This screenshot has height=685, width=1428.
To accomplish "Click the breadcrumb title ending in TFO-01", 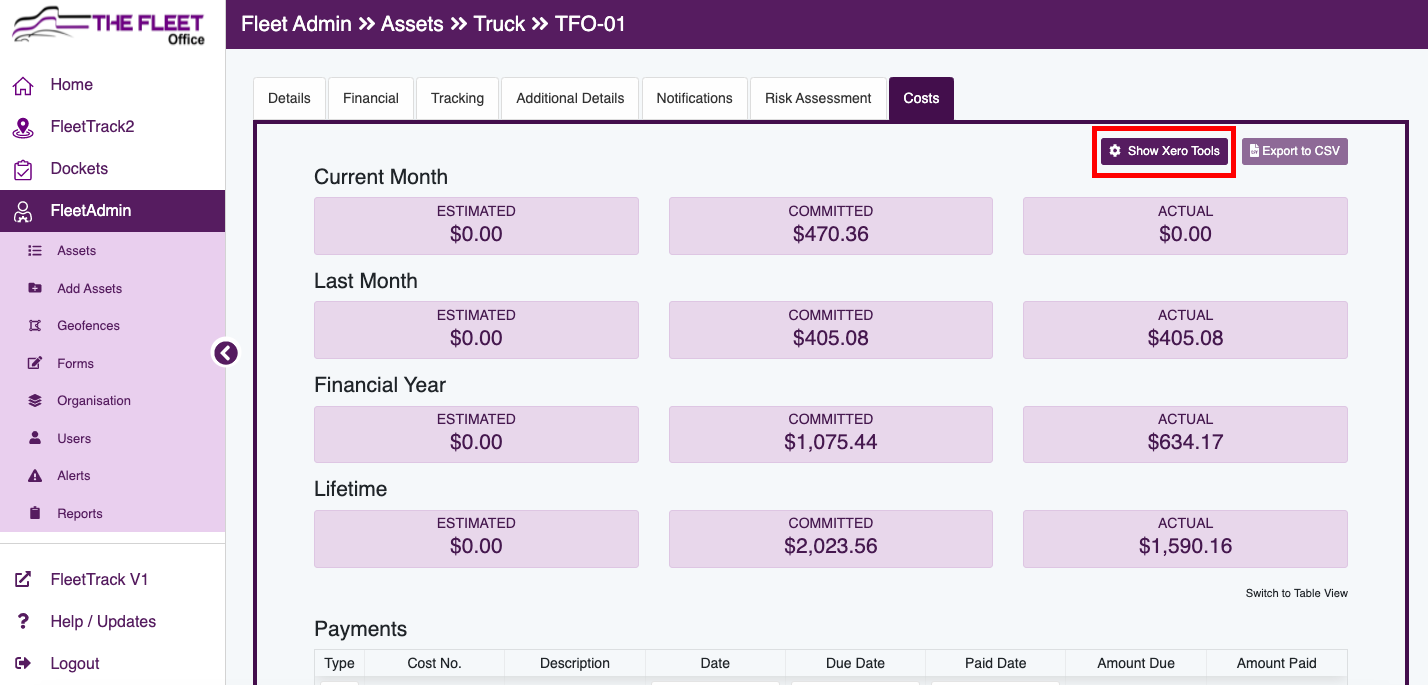I will point(434,24).
